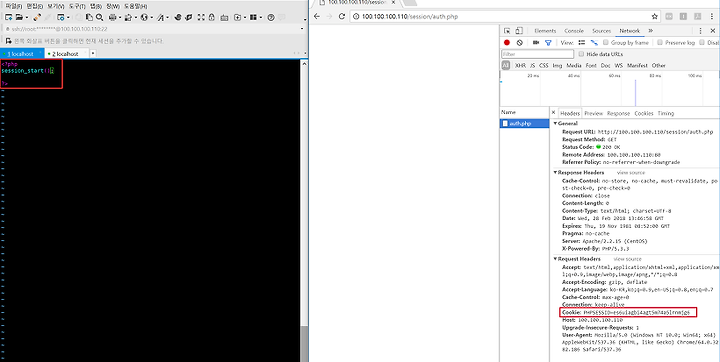The height and width of the screenshot is (362, 720).
Task: Open DevTools customize kebab menu
Action: click(x=700, y=31)
